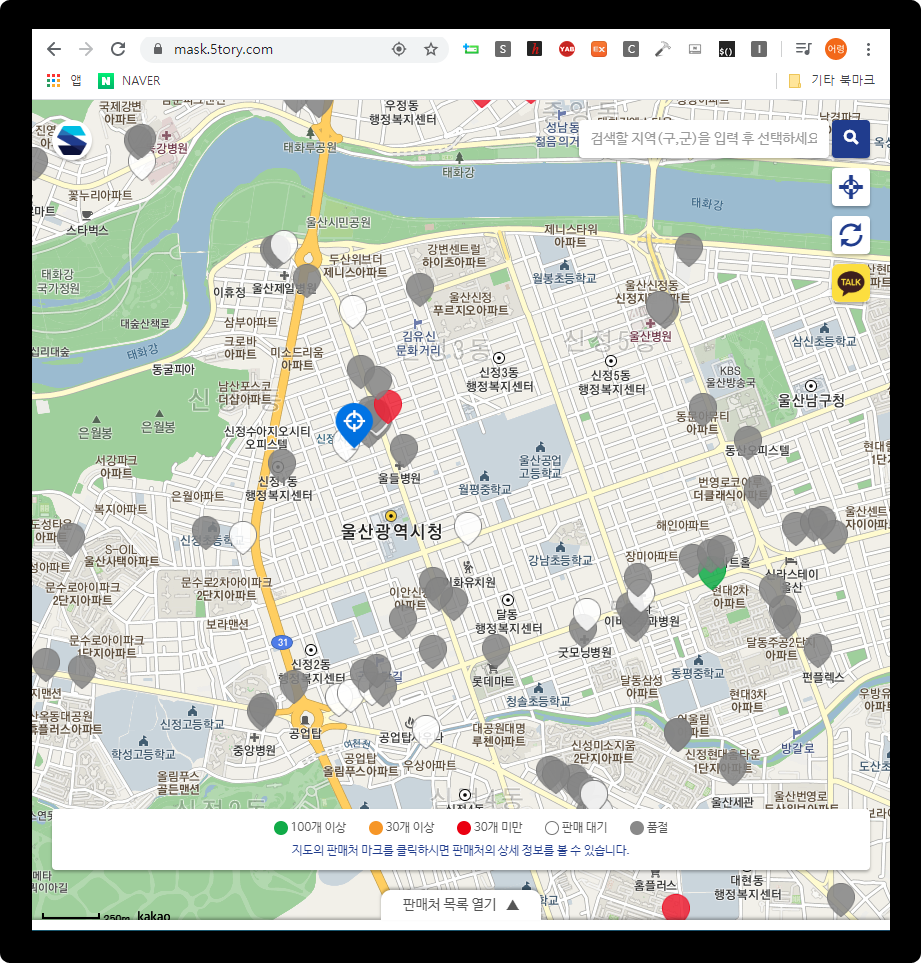Reload the page with browser refresh
Screen dimensions: 921x963
(x=118, y=49)
